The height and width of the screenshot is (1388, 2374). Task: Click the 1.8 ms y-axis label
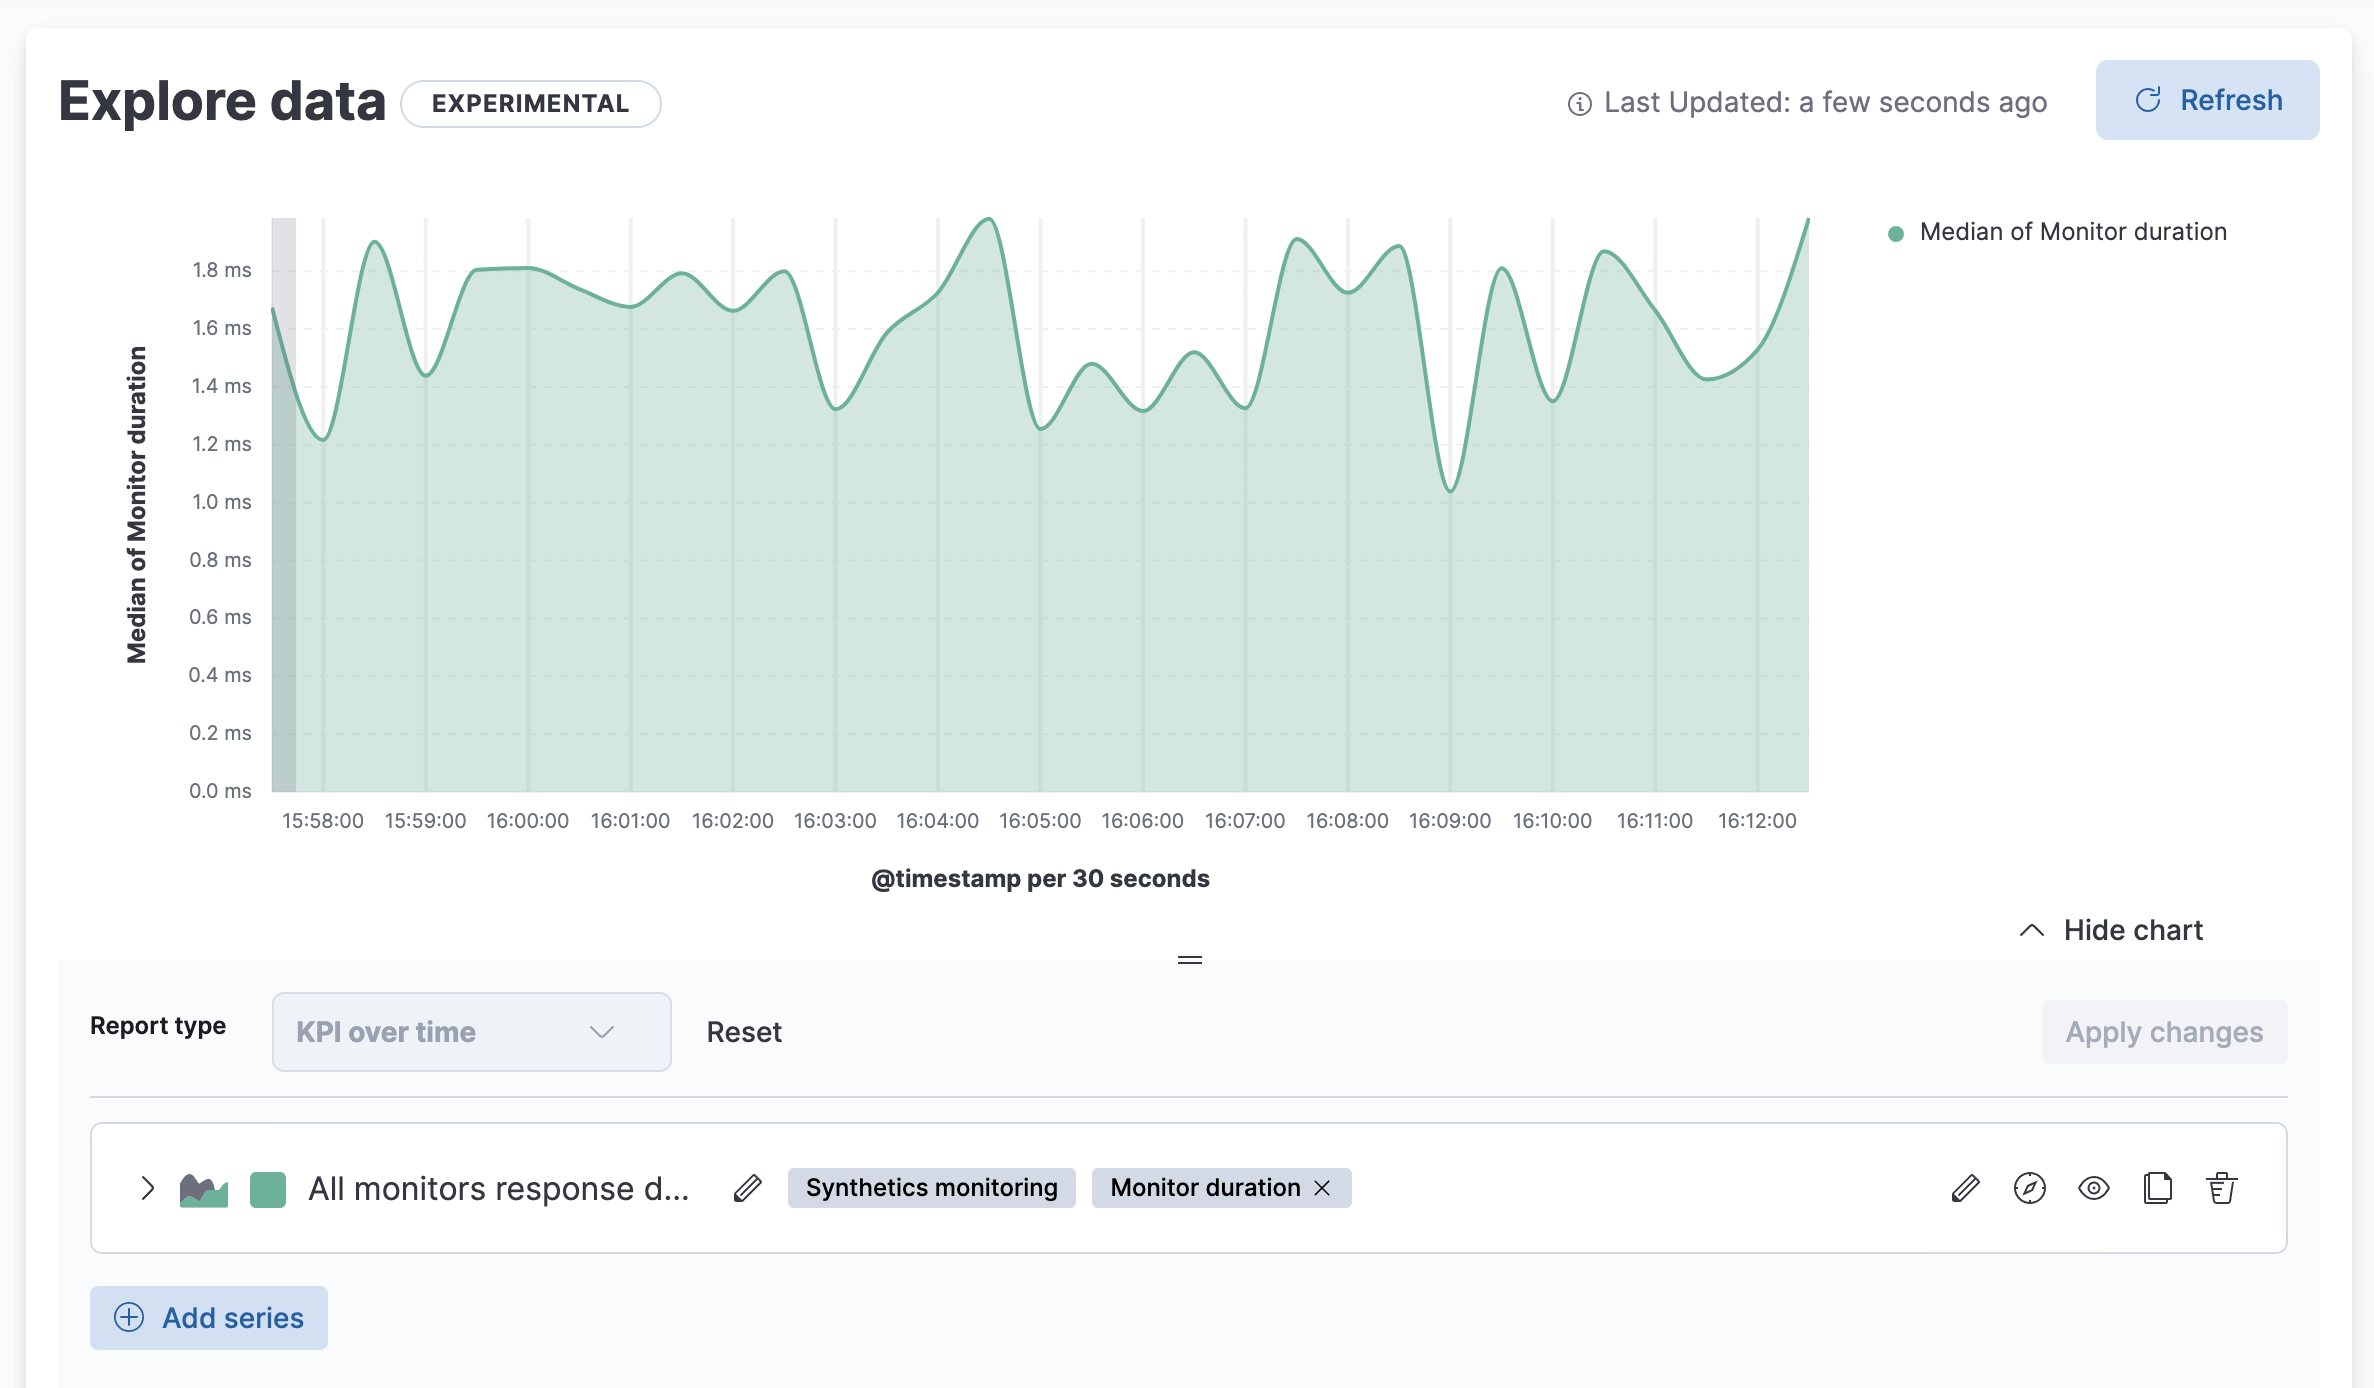(221, 270)
